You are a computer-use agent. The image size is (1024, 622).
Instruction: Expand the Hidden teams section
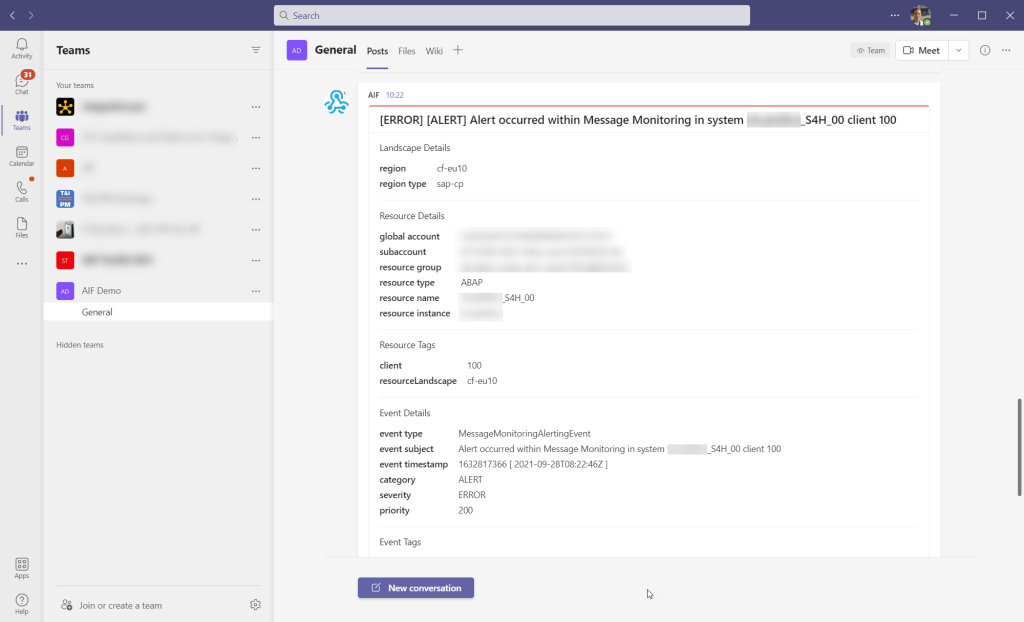[x=80, y=345]
